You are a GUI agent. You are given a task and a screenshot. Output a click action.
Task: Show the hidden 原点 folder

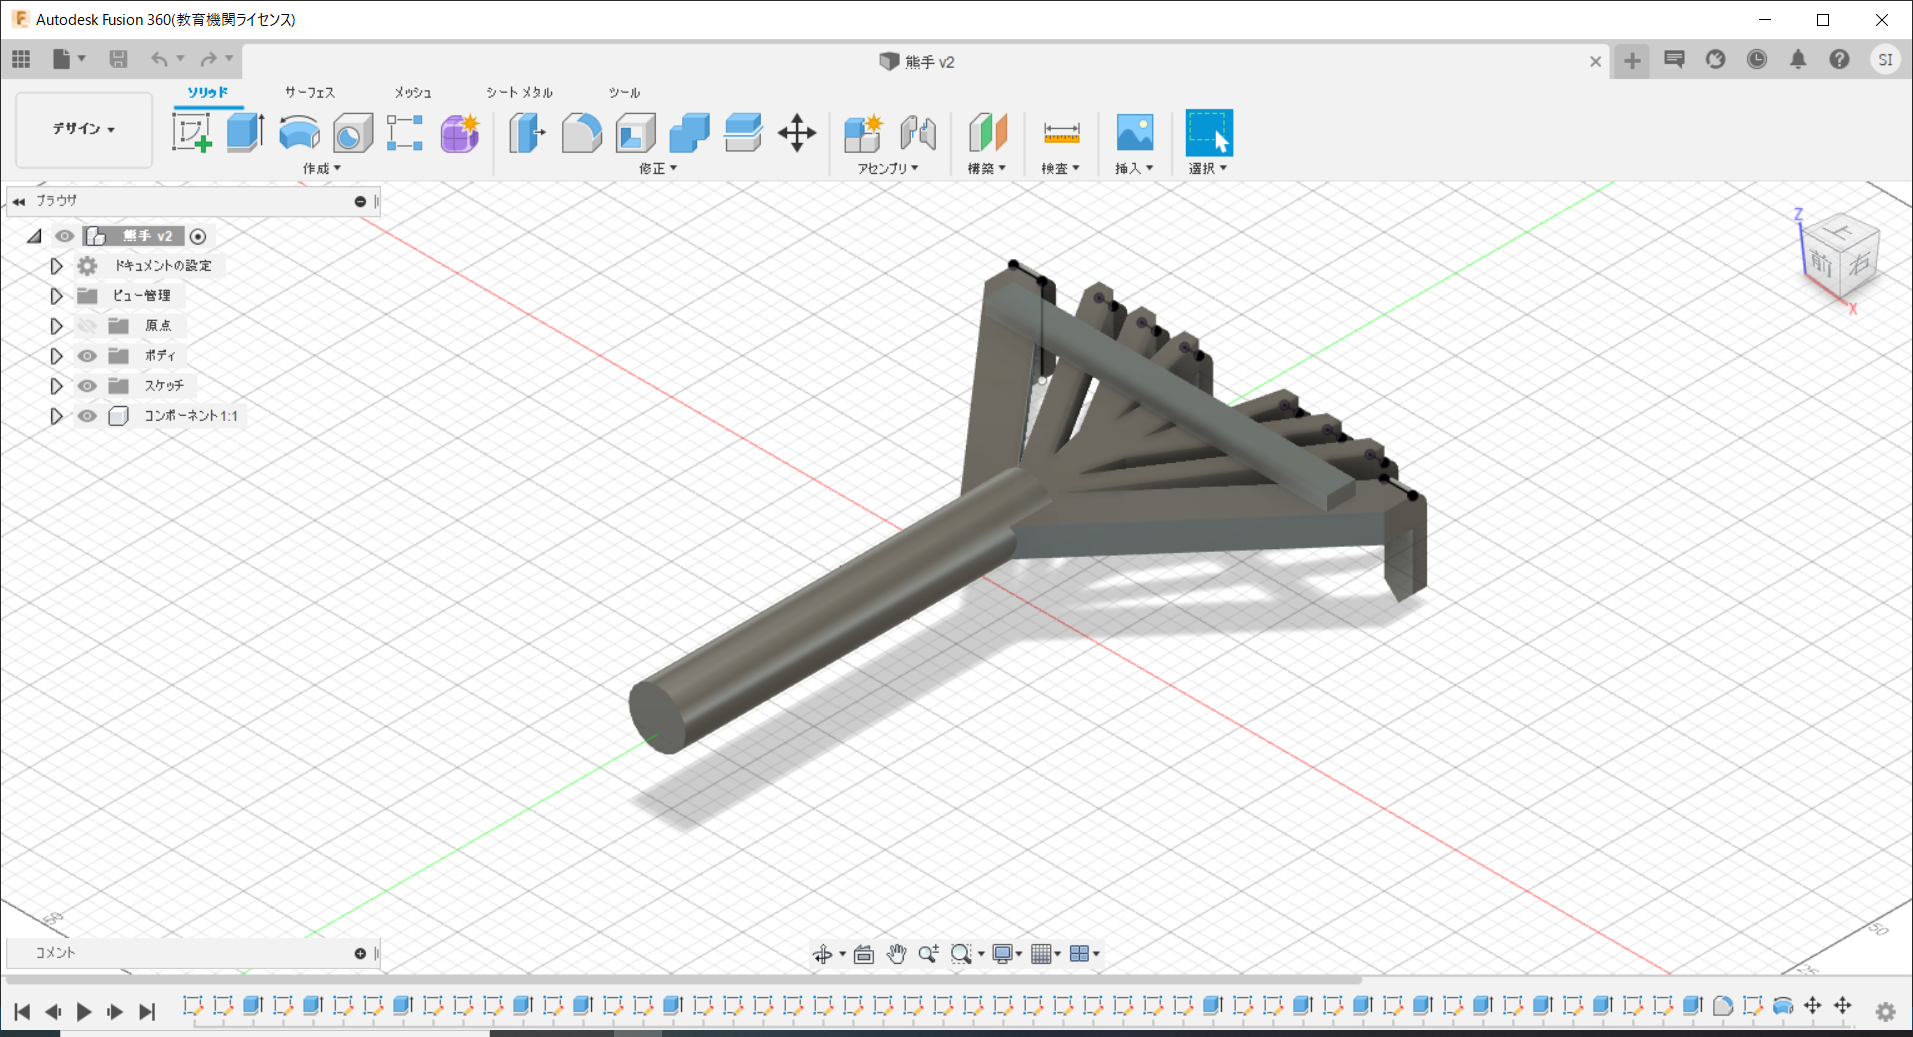point(88,326)
